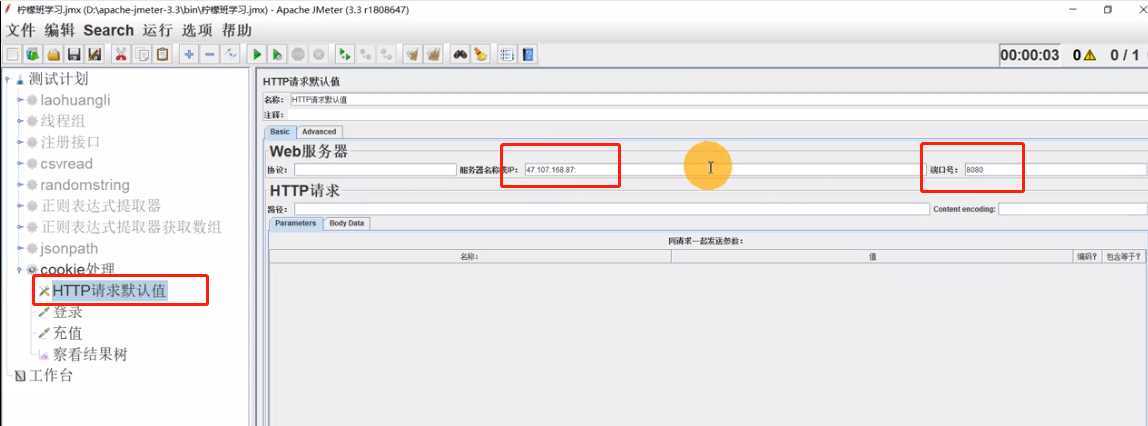Switch to the Advanced tab
The height and width of the screenshot is (426, 1148).
[319, 132]
